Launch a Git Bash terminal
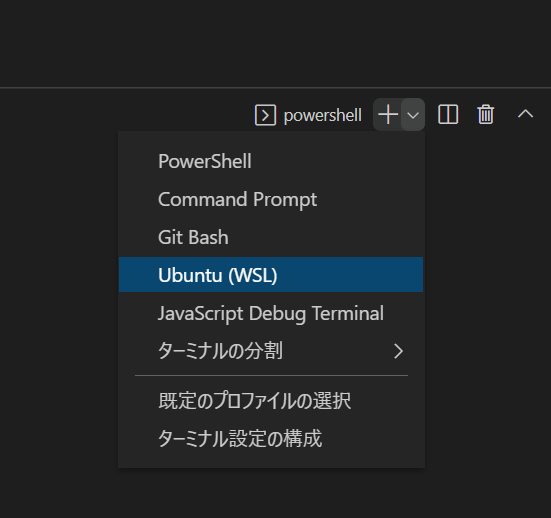The image size is (551, 518). pos(271,237)
